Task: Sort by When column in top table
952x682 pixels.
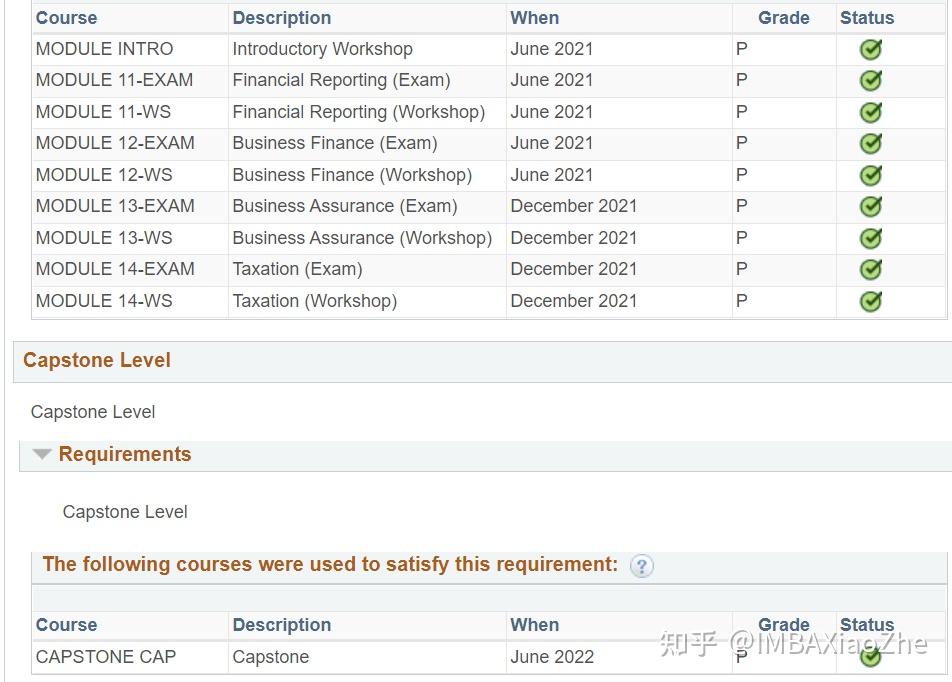Action: tap(534, 18)
